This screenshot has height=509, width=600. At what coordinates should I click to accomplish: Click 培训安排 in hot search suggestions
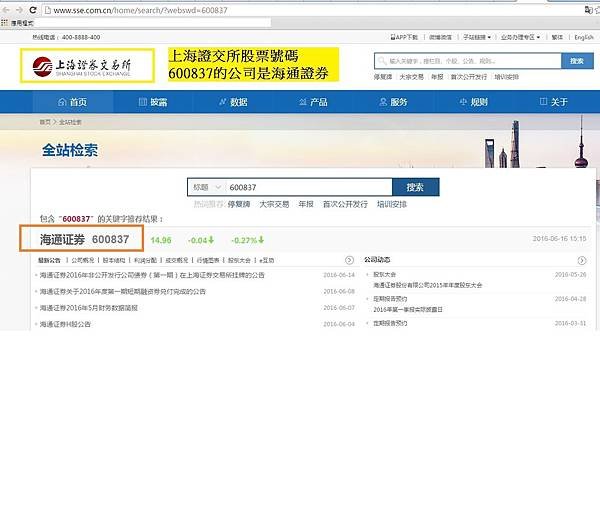(392, 204)
